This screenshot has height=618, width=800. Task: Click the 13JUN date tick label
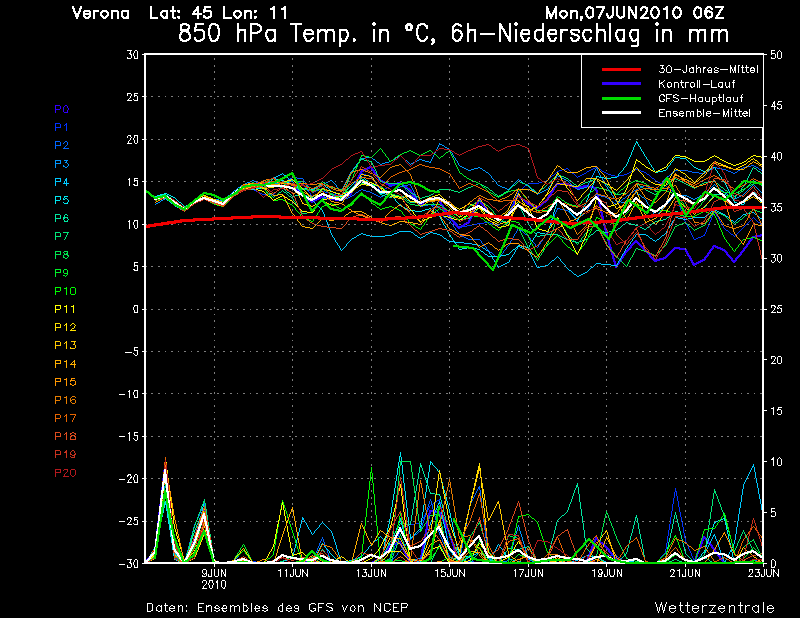(x=371, y=574)
